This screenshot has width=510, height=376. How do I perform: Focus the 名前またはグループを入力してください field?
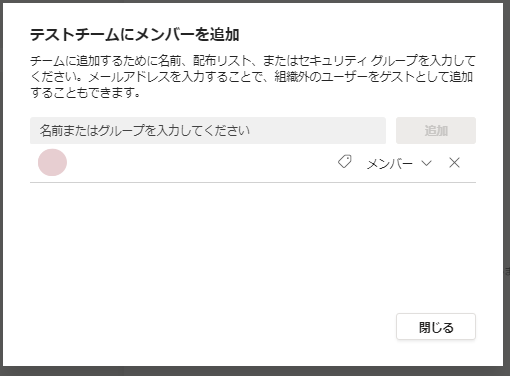point(208,130)
